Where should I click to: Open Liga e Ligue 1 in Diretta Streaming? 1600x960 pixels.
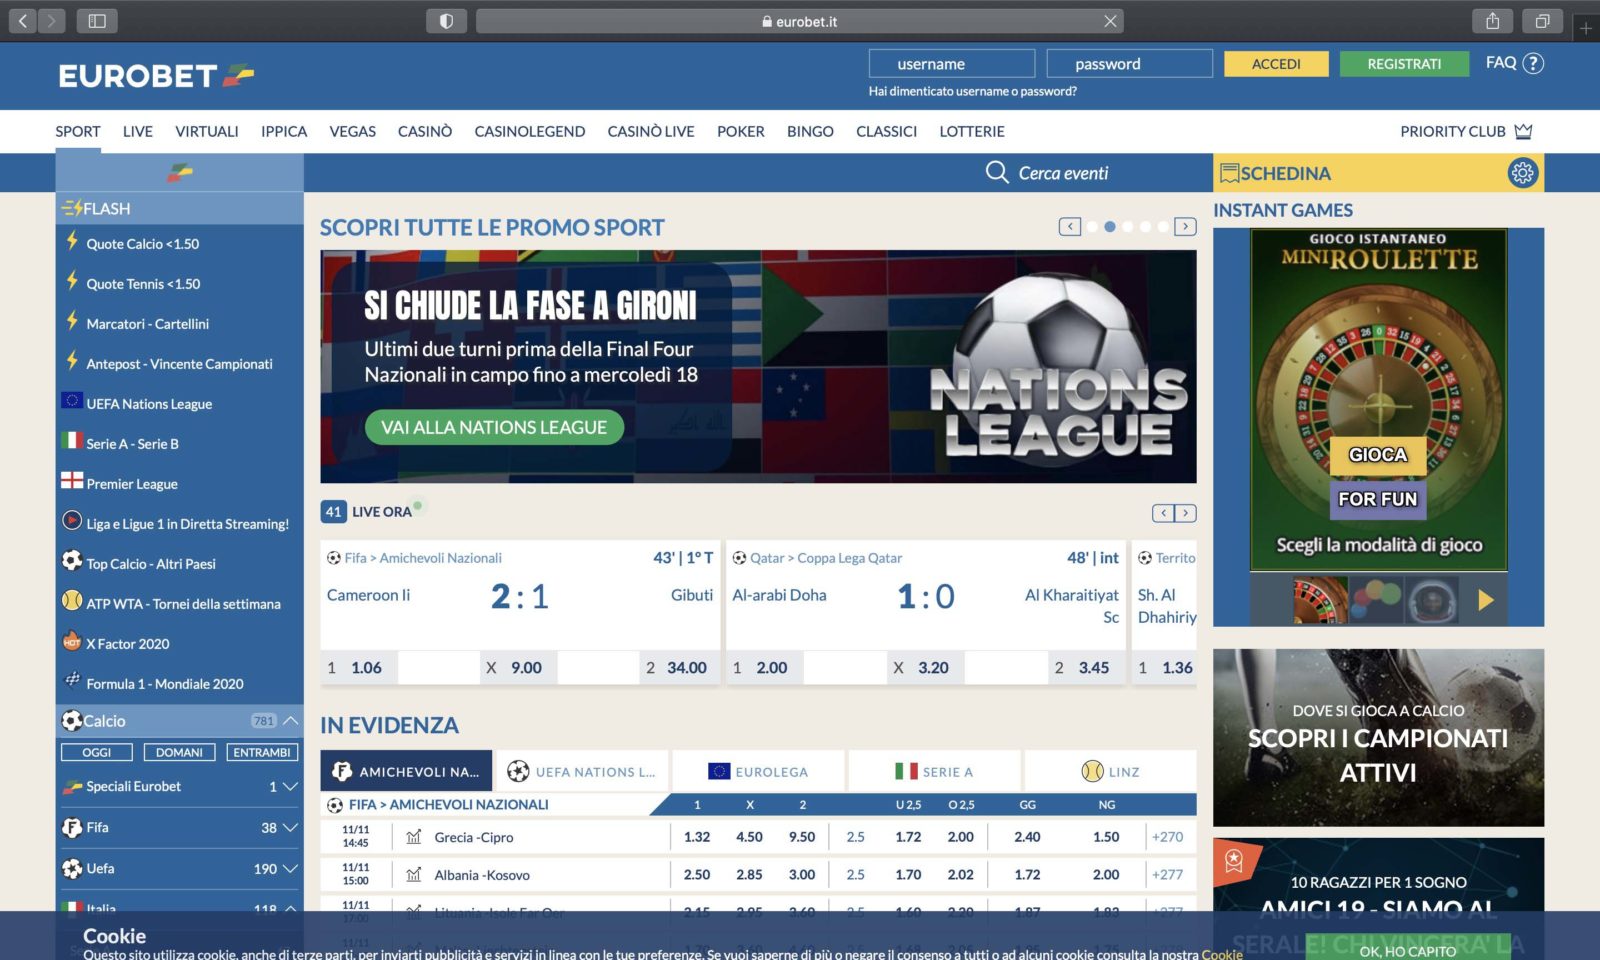[x=186, y=523]
